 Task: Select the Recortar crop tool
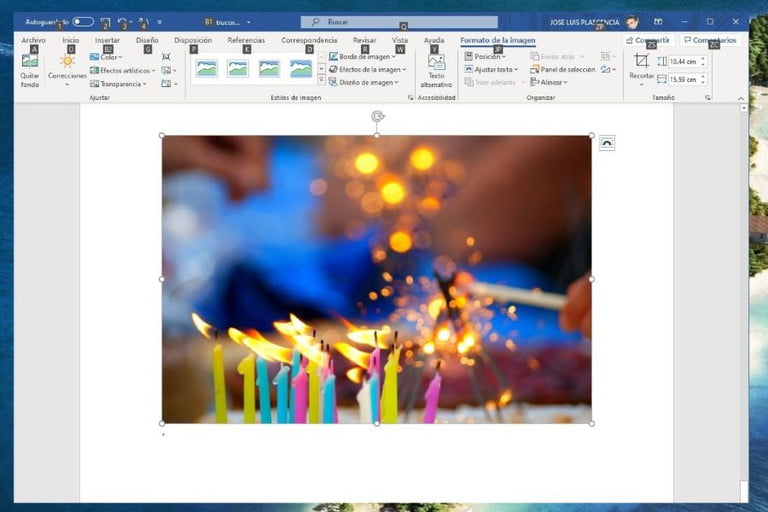(x=641, y=62)
